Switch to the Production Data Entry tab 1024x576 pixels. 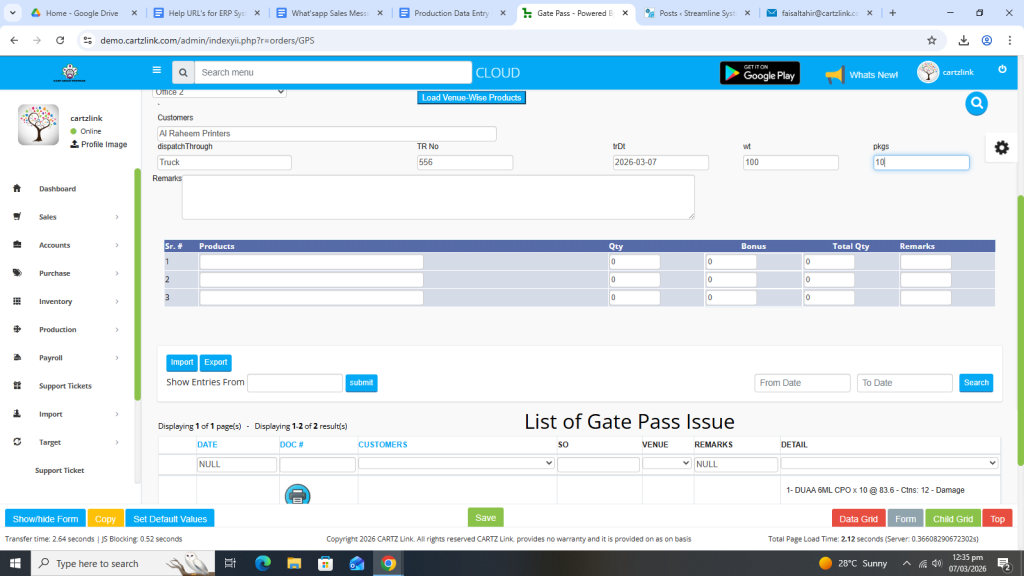point(453,13)
